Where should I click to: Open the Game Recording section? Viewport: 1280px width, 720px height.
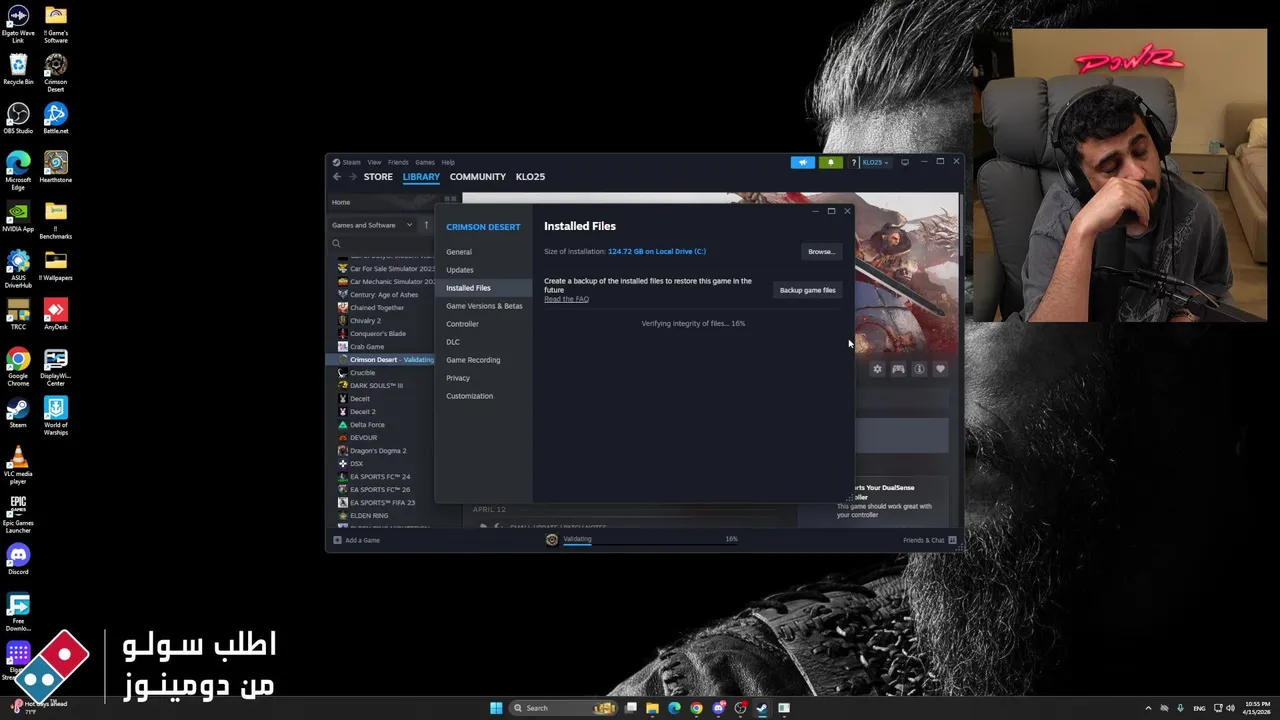(473, 360)
